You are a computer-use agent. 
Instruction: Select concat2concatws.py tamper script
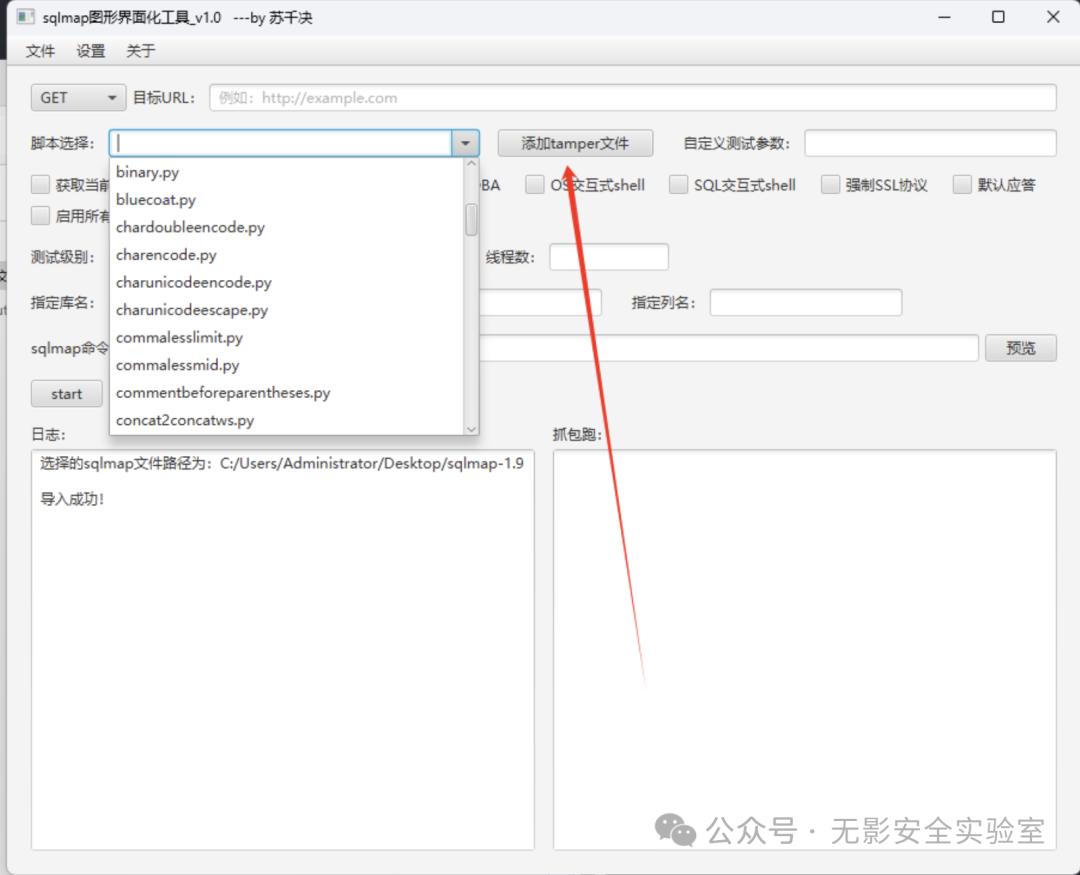[x=287, y=420]
